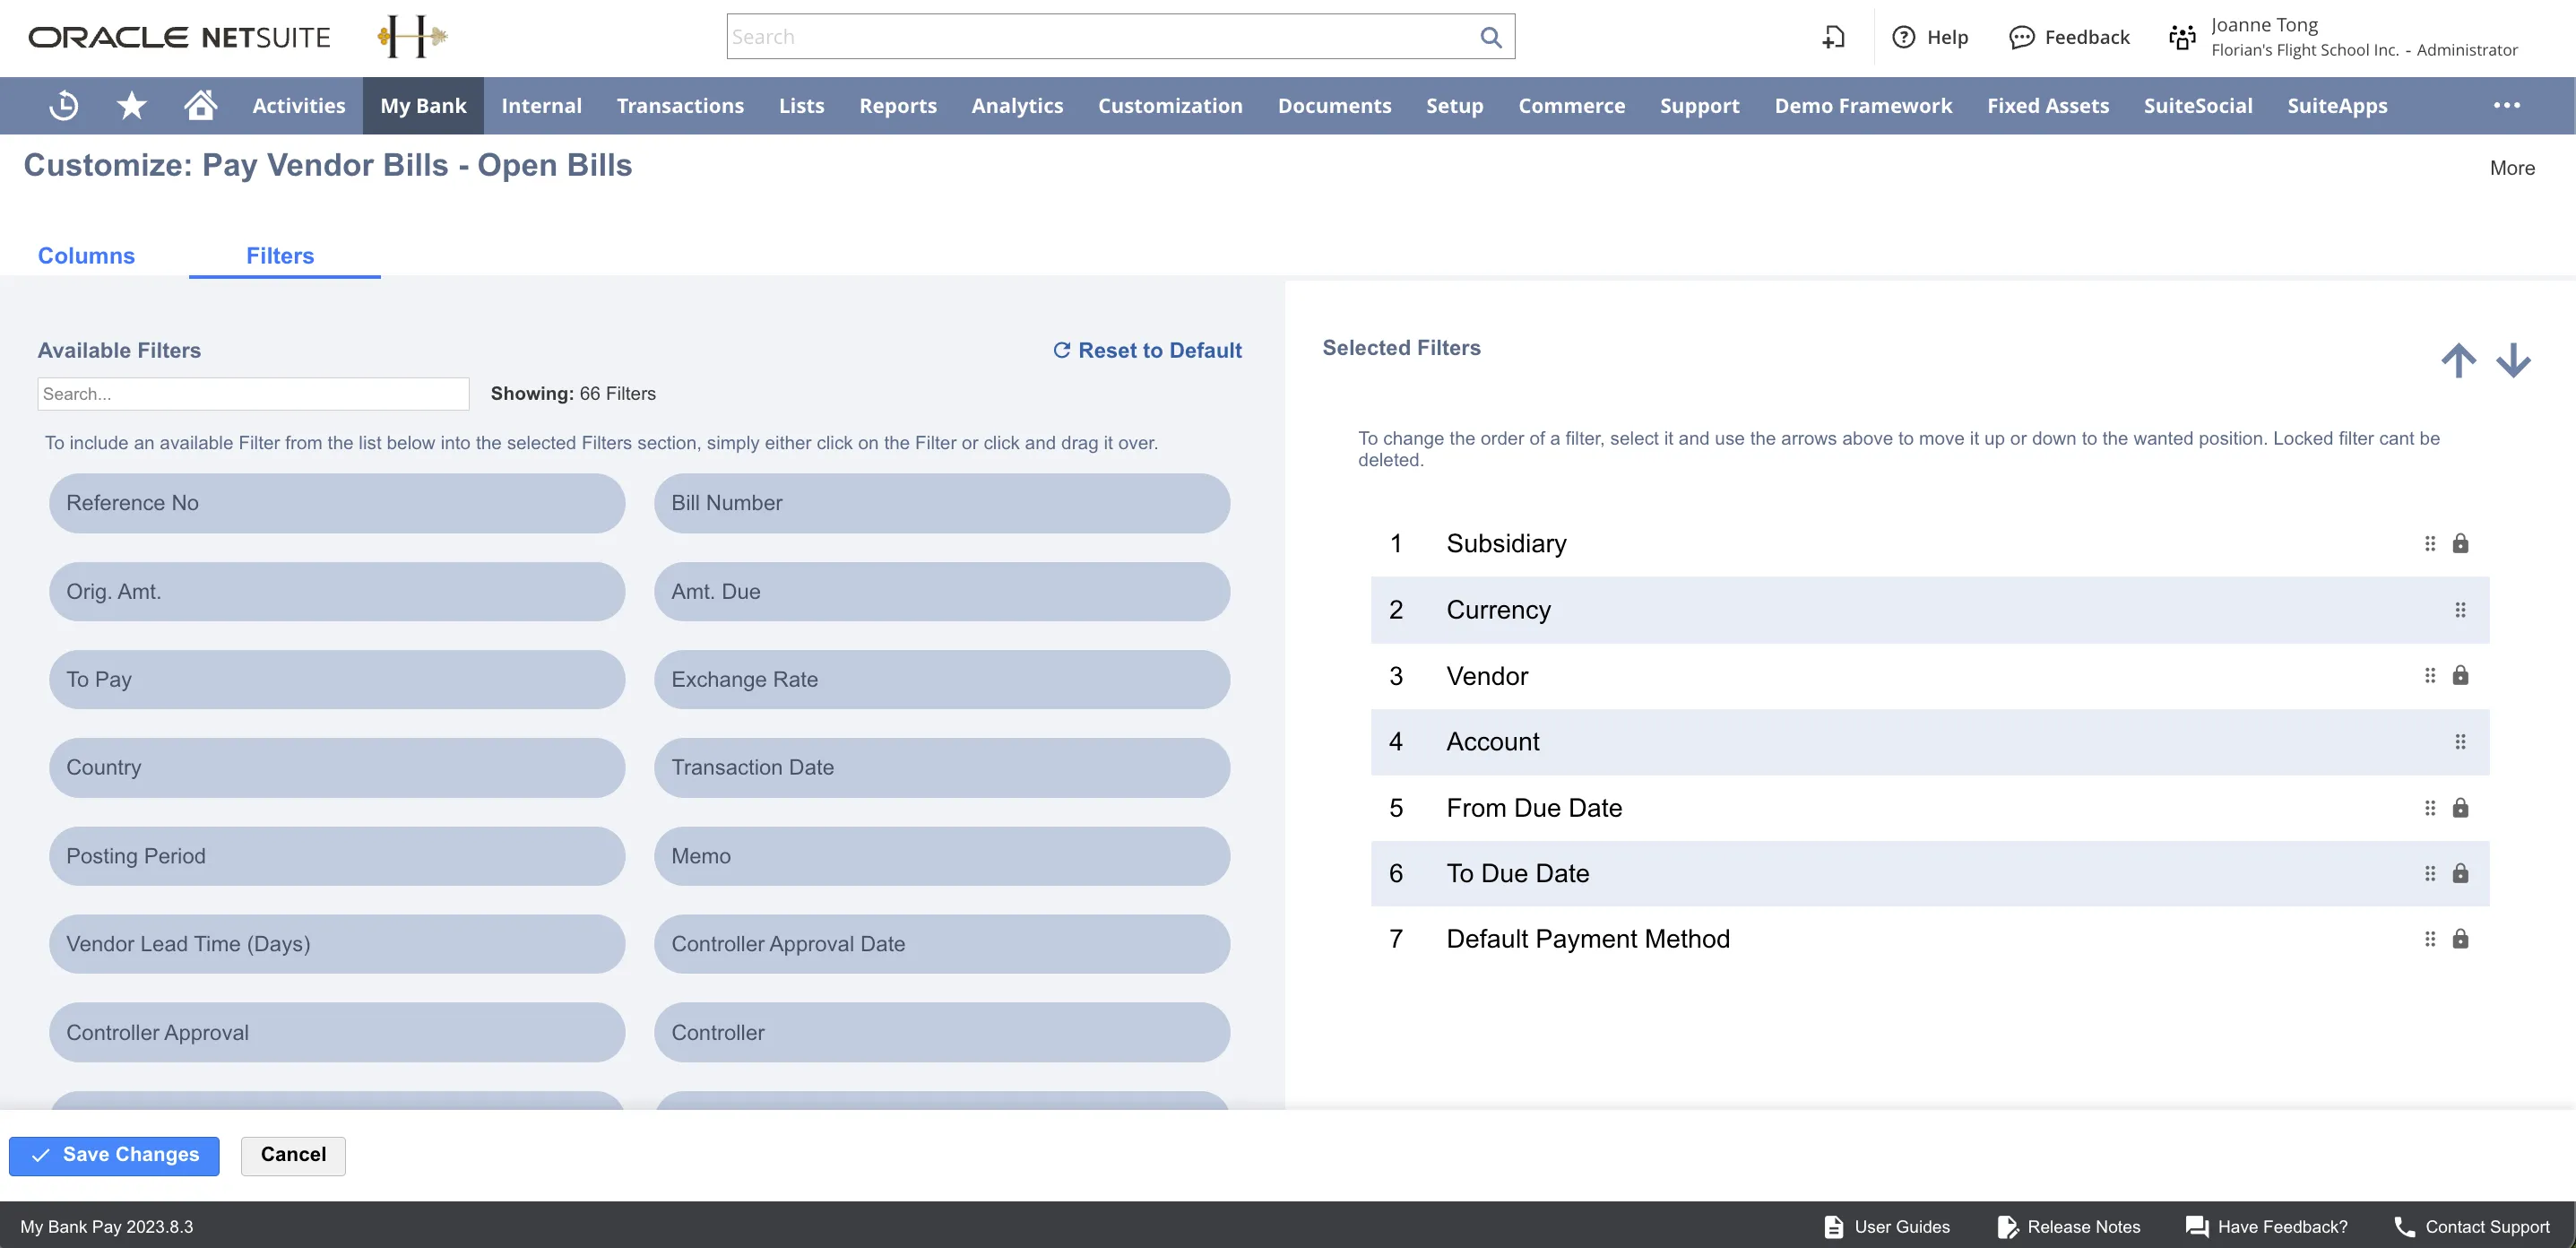Click lock icon on Default Payment Method

click(x=2460, y=938)
